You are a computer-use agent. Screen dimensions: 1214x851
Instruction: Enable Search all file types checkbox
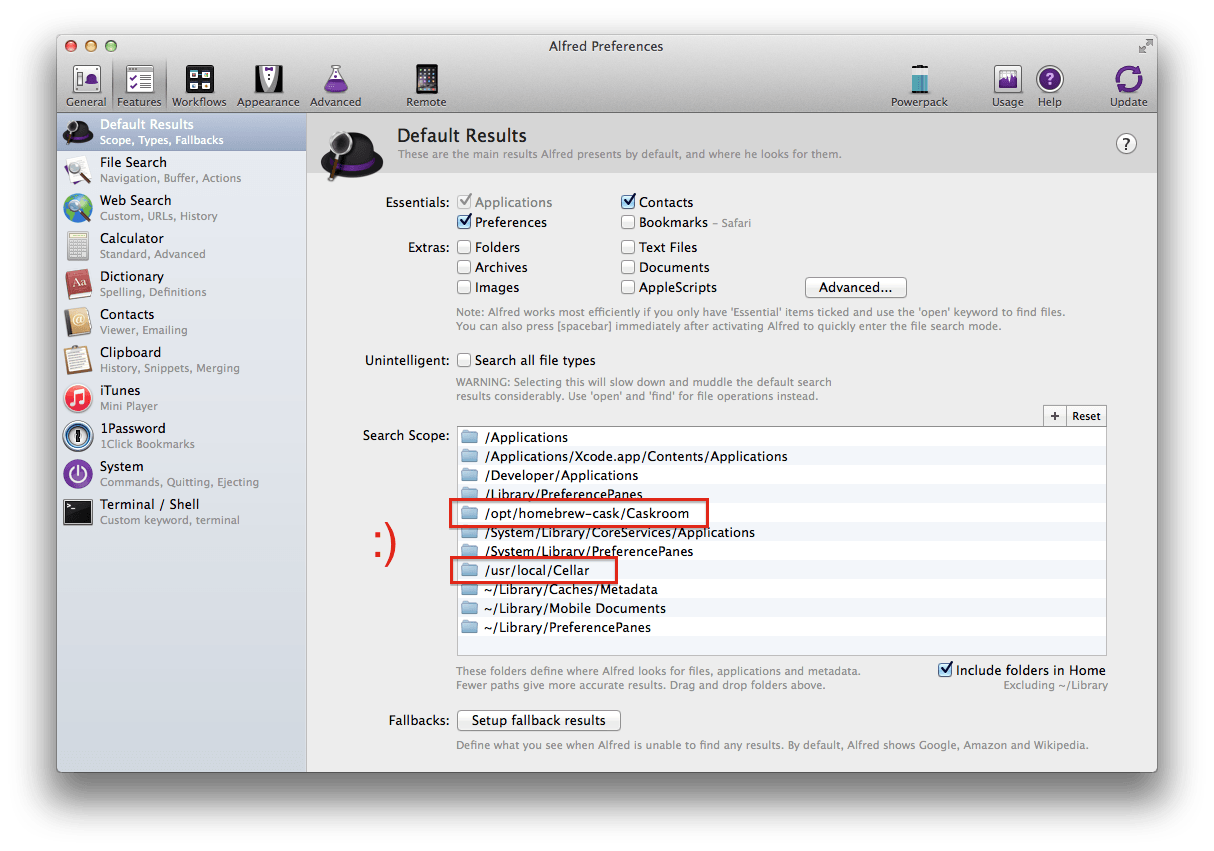(x=464, y=360)
